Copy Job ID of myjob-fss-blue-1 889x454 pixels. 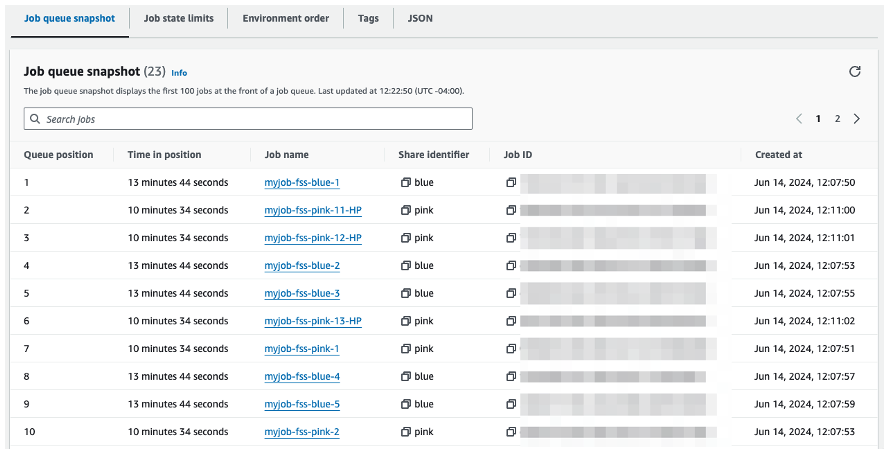point(511,183)
